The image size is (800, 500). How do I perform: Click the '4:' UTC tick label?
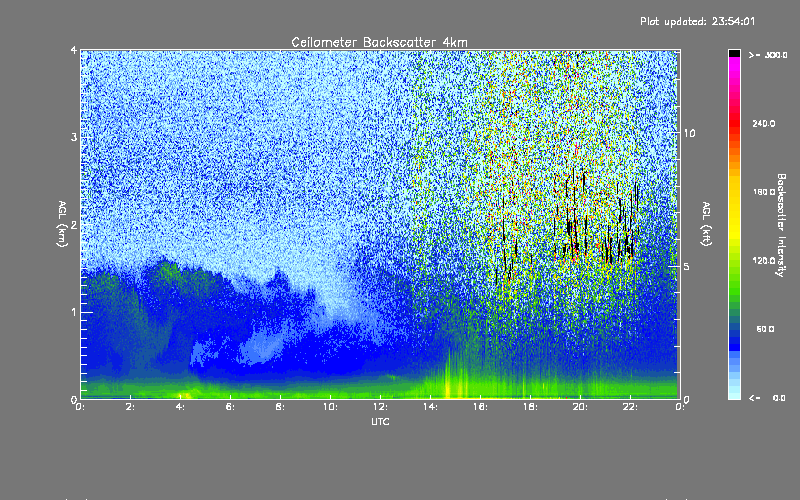pyautogui.click(x=181, y=407)
